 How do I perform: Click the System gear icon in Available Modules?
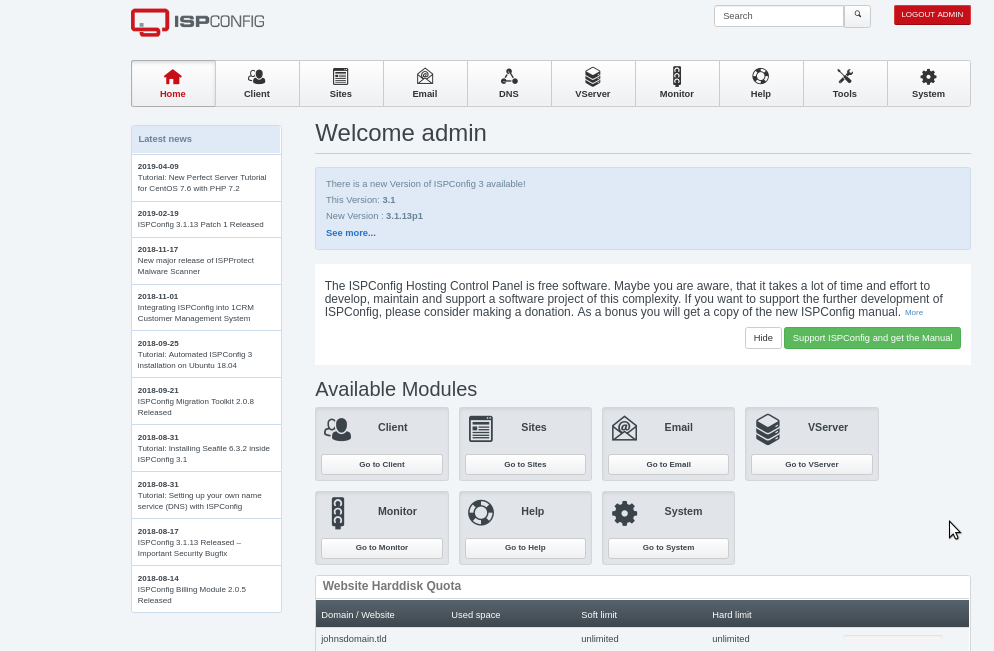624,513
